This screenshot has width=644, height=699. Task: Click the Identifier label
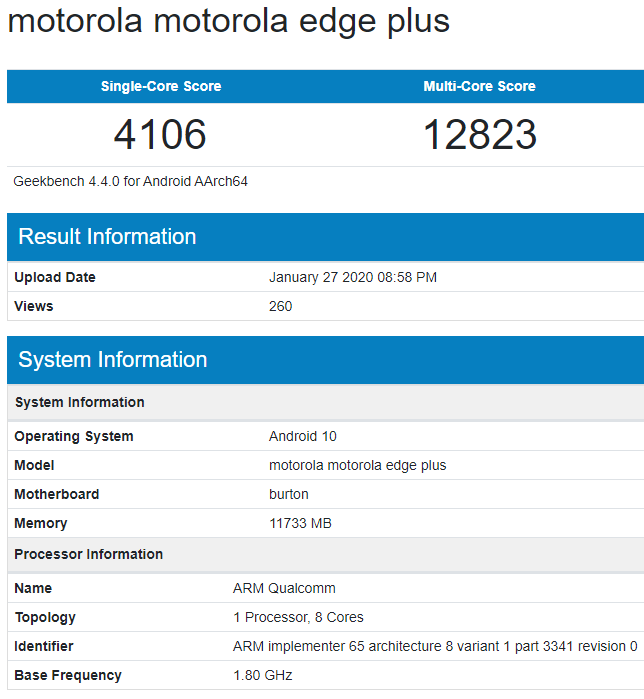[43, 646]
